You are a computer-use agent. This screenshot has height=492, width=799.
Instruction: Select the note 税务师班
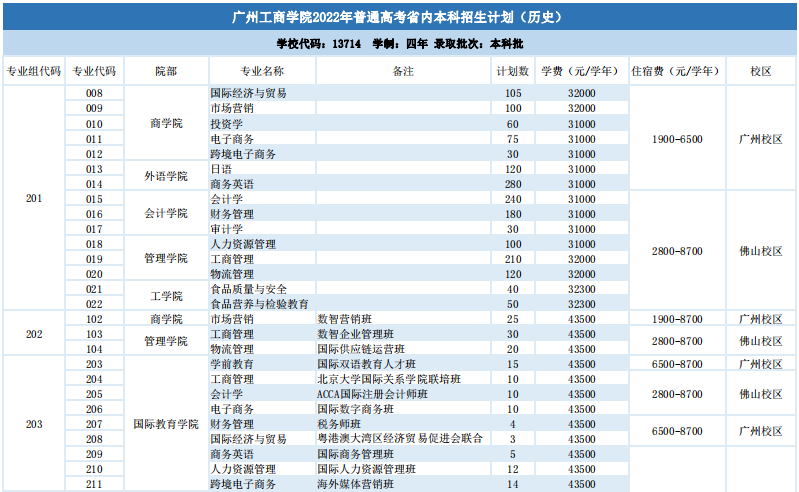coord(339,424)
